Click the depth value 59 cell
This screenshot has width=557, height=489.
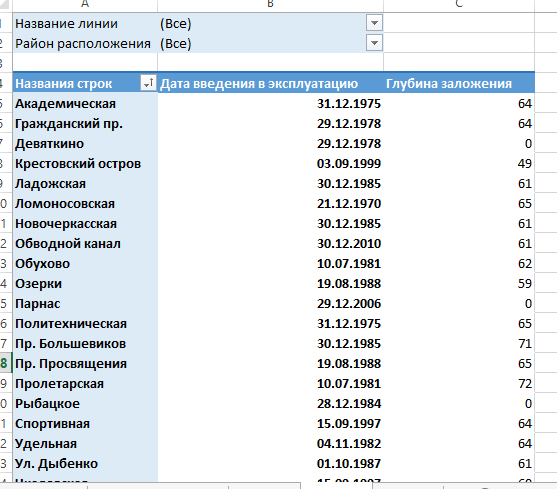[x=459, y=284]
